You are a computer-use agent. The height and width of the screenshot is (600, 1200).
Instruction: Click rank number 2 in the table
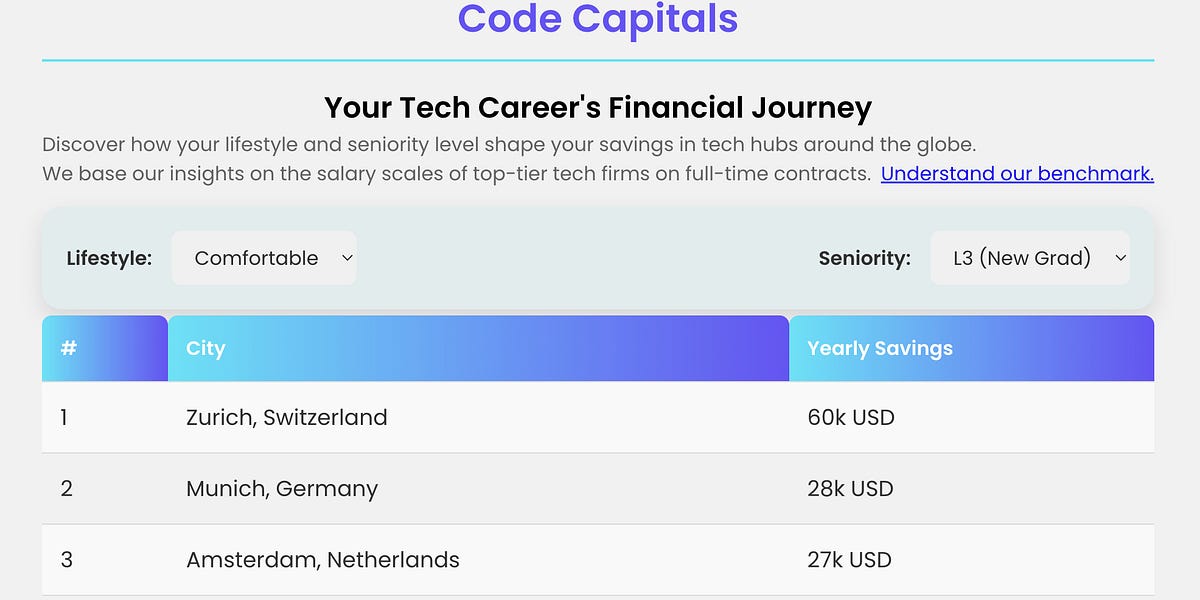64,489
